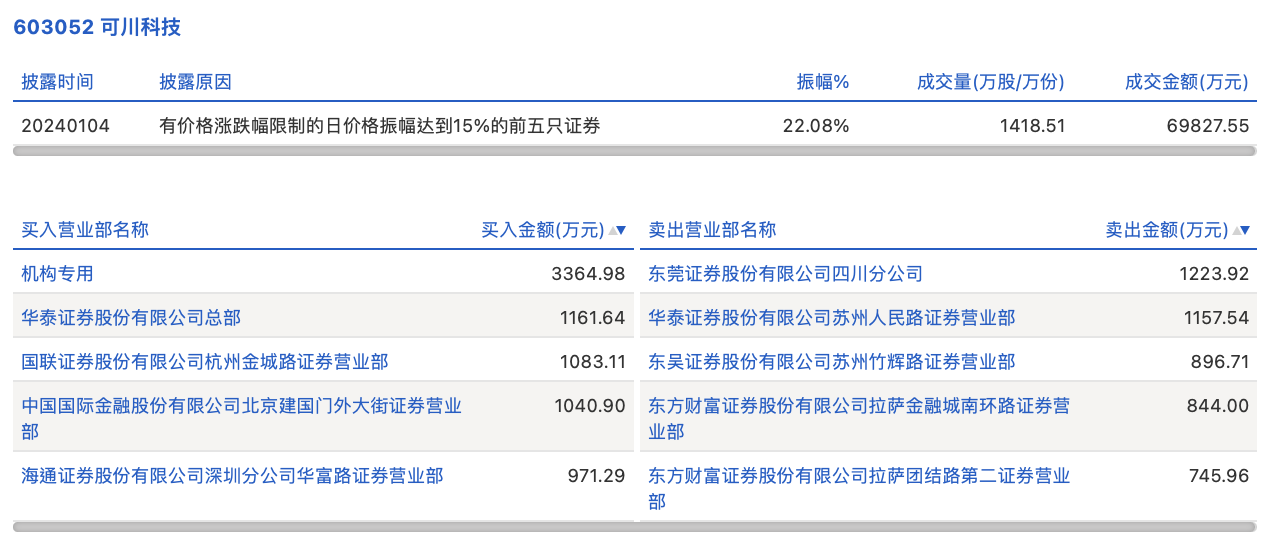This screenshot has width=1264, height=548.
Task: Select 国联证券杭州金城路证券营业部 link
Action: click(205, 361)
